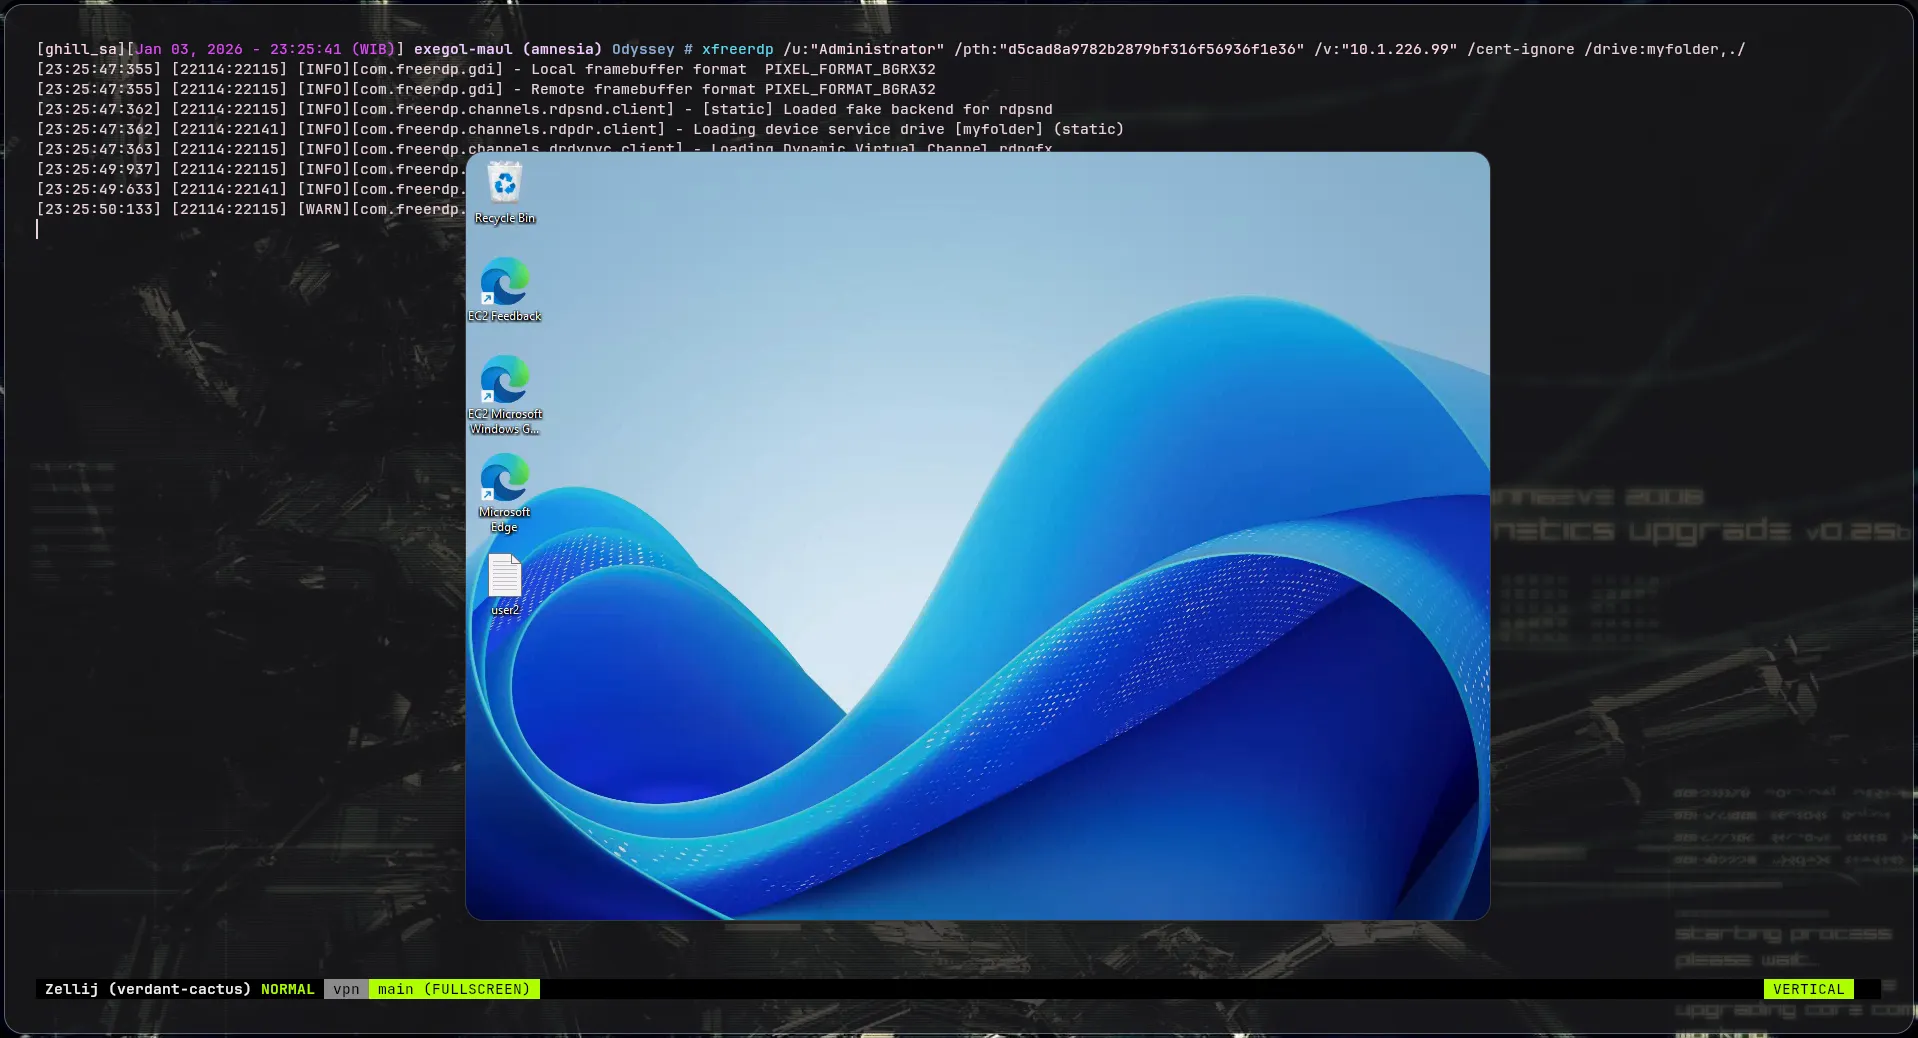Click the terminal cursor input line
This screenshot has width=1918, height=1038.
38,229
